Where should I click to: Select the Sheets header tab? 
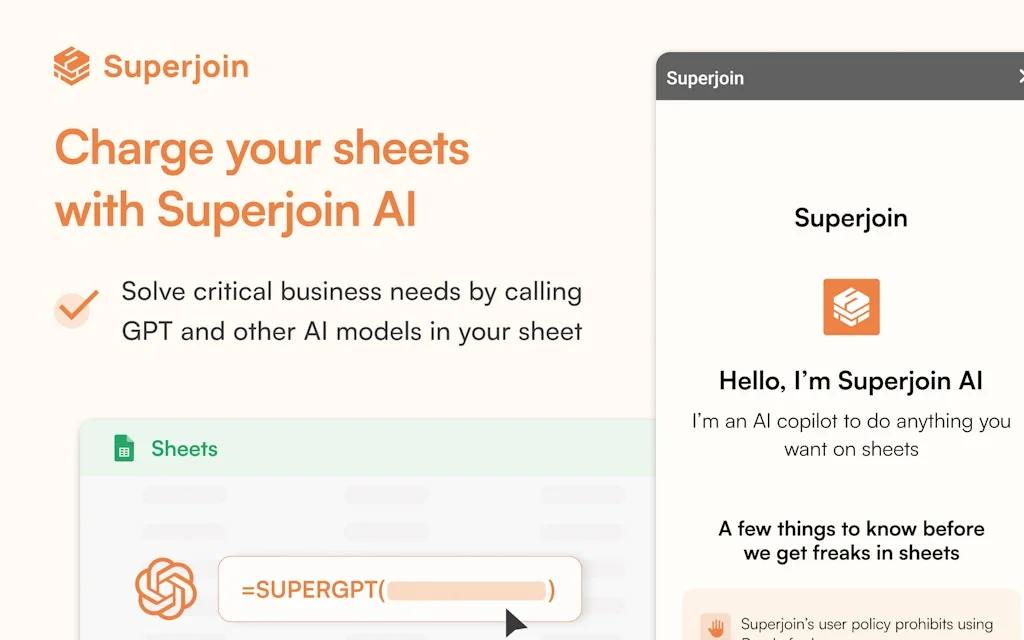click(184, 448)
